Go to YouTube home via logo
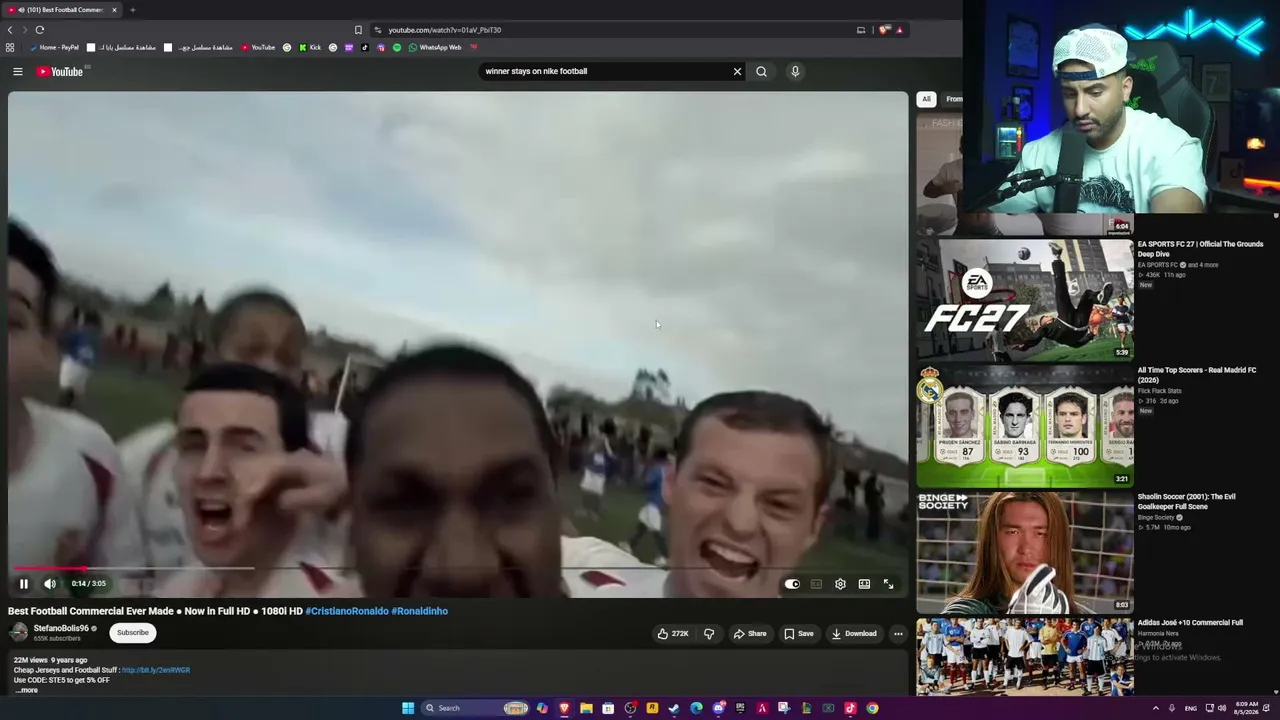Viewport: 1280px width, 720px height. (x=60, y=71)
